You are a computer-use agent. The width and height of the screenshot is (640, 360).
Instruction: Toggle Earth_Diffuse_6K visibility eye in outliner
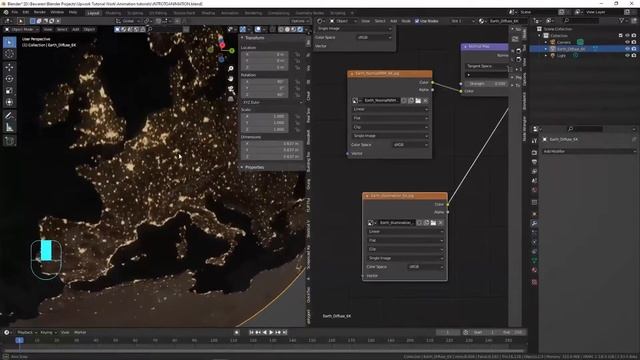[627, 49]
